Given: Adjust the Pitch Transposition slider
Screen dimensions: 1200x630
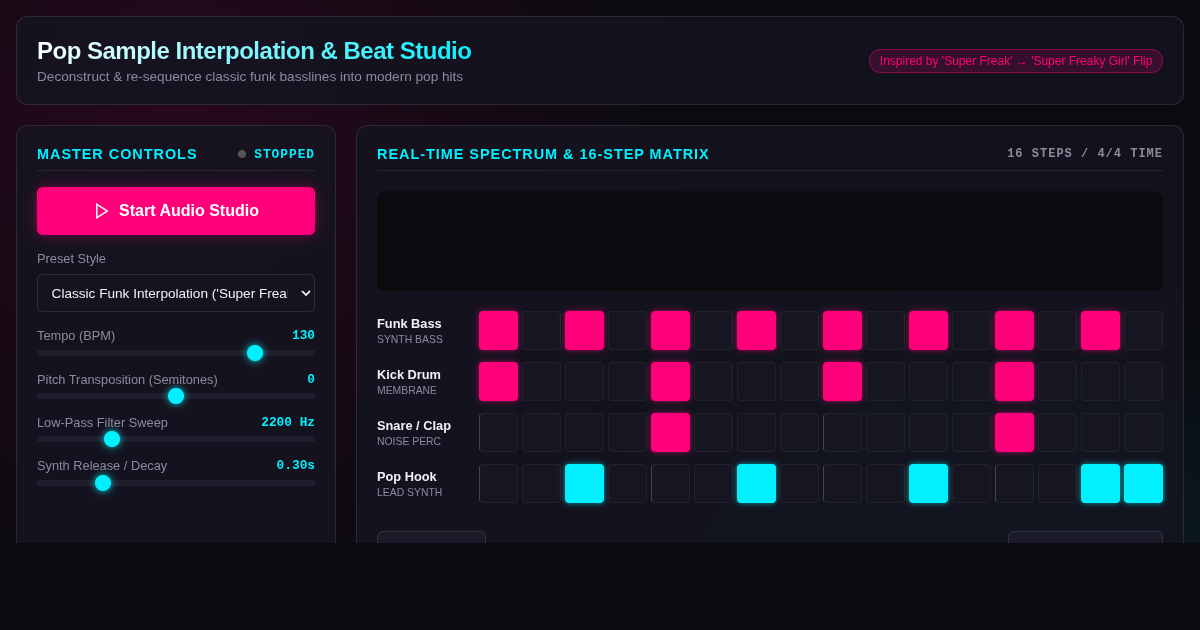Looking at the screenshot, I should point(176,396).
